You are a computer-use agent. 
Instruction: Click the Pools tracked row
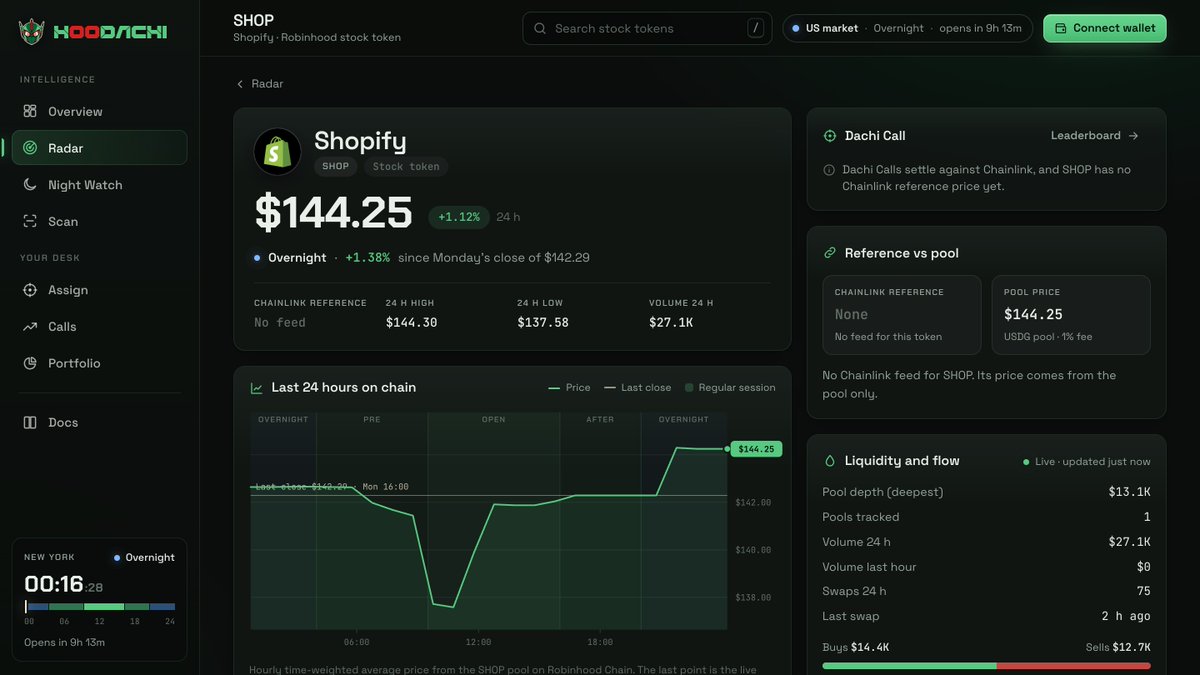[986, 517]
